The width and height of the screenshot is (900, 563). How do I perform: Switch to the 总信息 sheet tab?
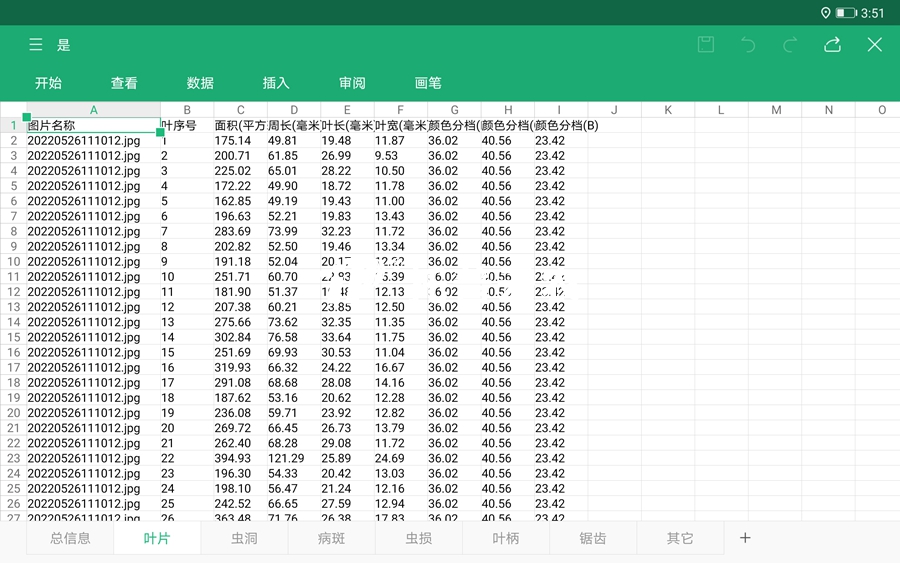click(71, 538)
